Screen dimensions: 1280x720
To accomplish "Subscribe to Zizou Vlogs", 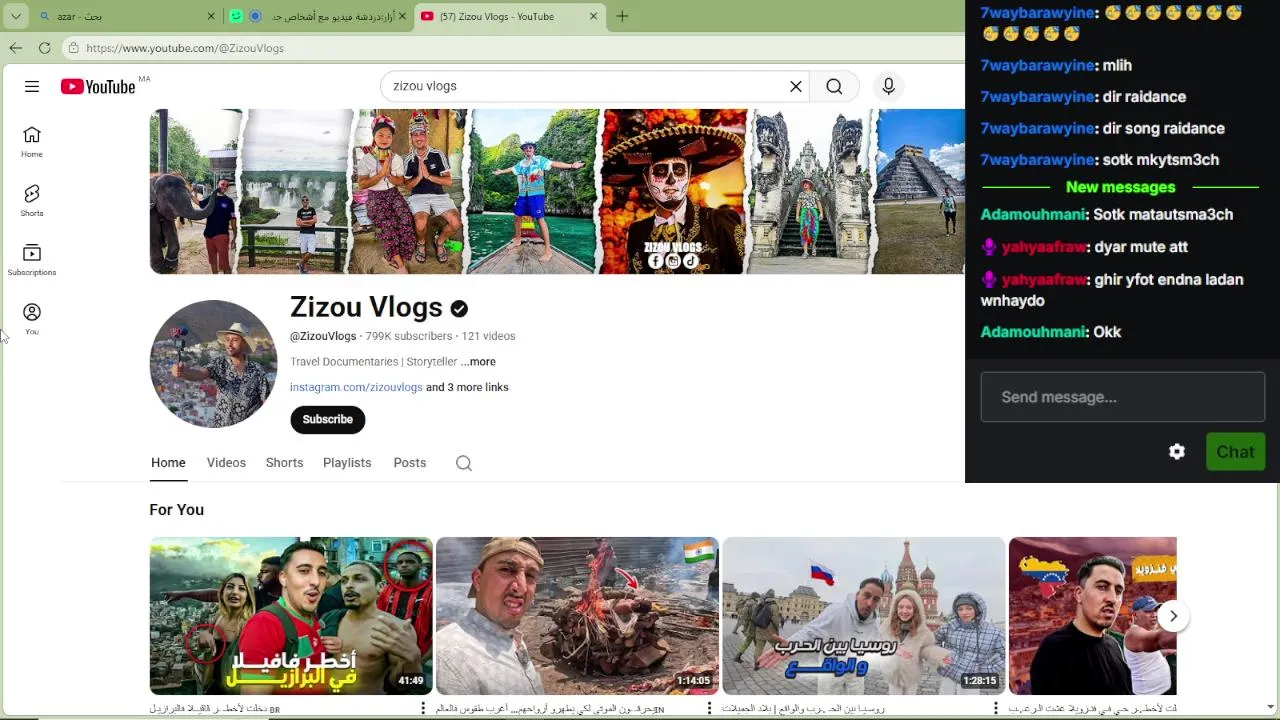I will click(x=328, y=420).
